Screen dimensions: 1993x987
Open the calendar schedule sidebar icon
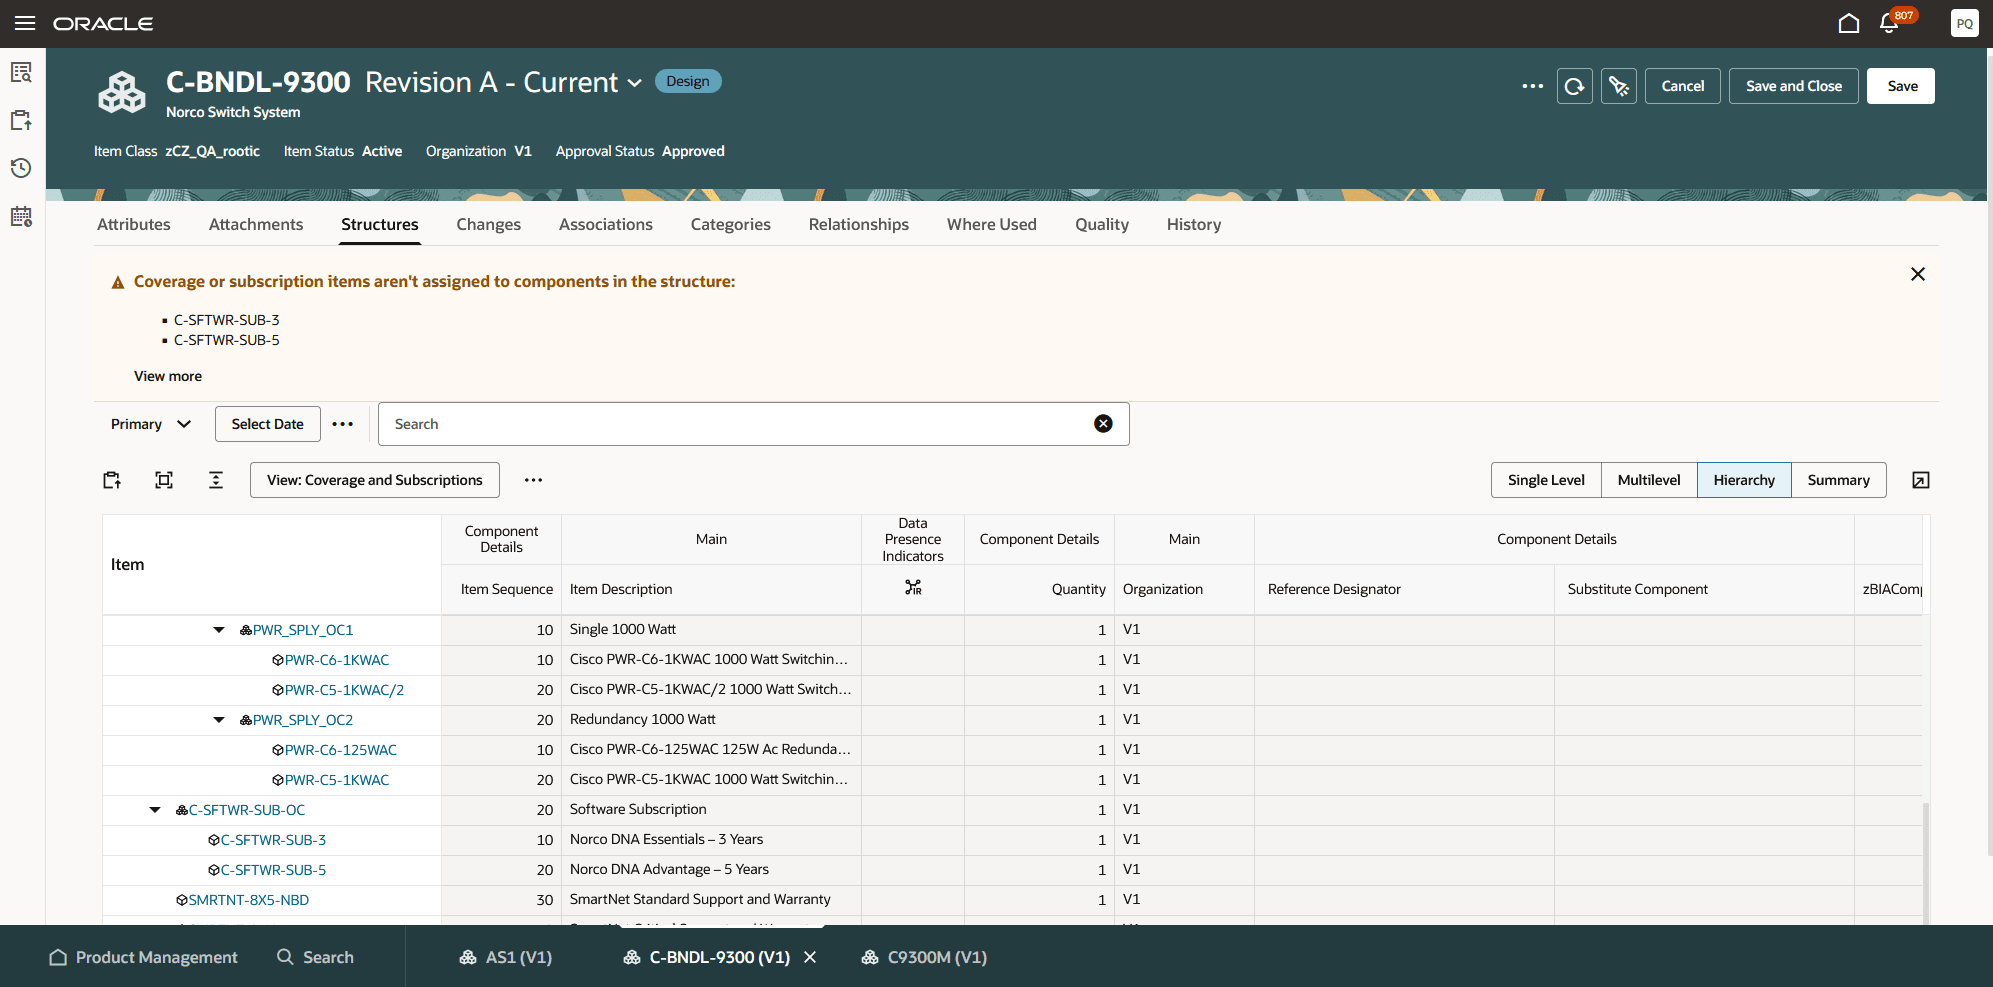click(22, 216)
